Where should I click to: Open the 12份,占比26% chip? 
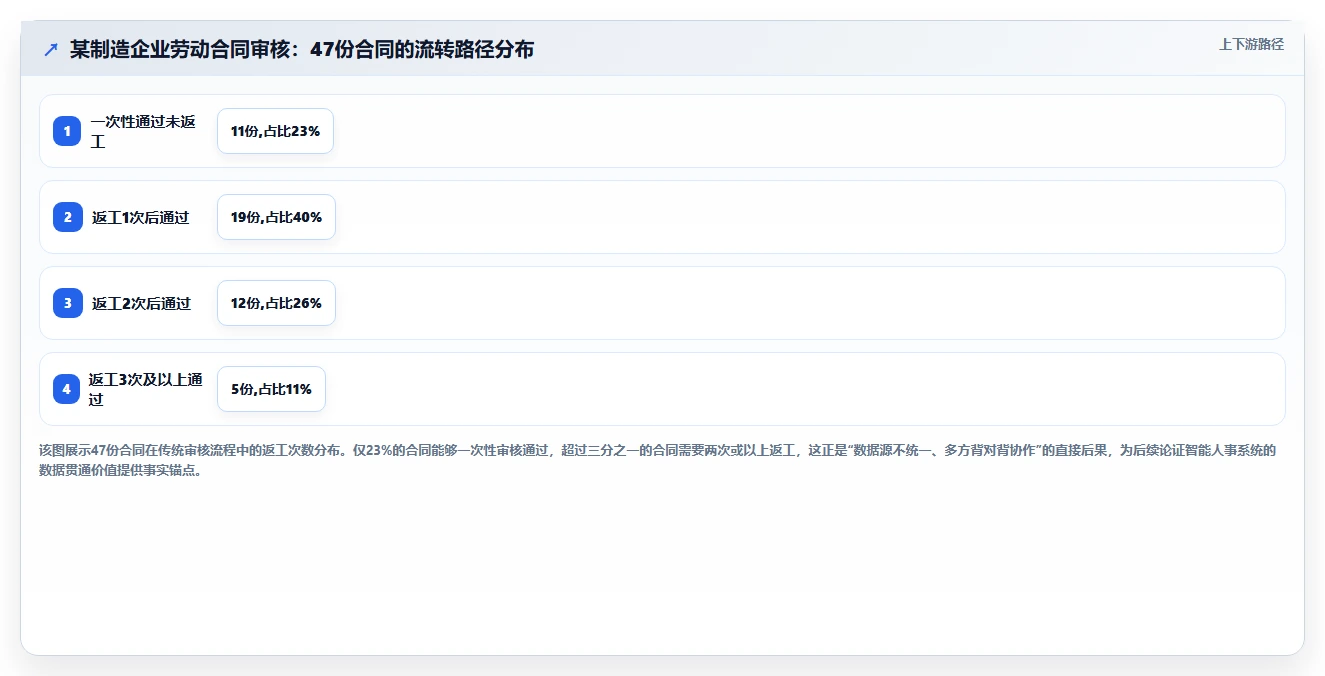click(276, 303)
